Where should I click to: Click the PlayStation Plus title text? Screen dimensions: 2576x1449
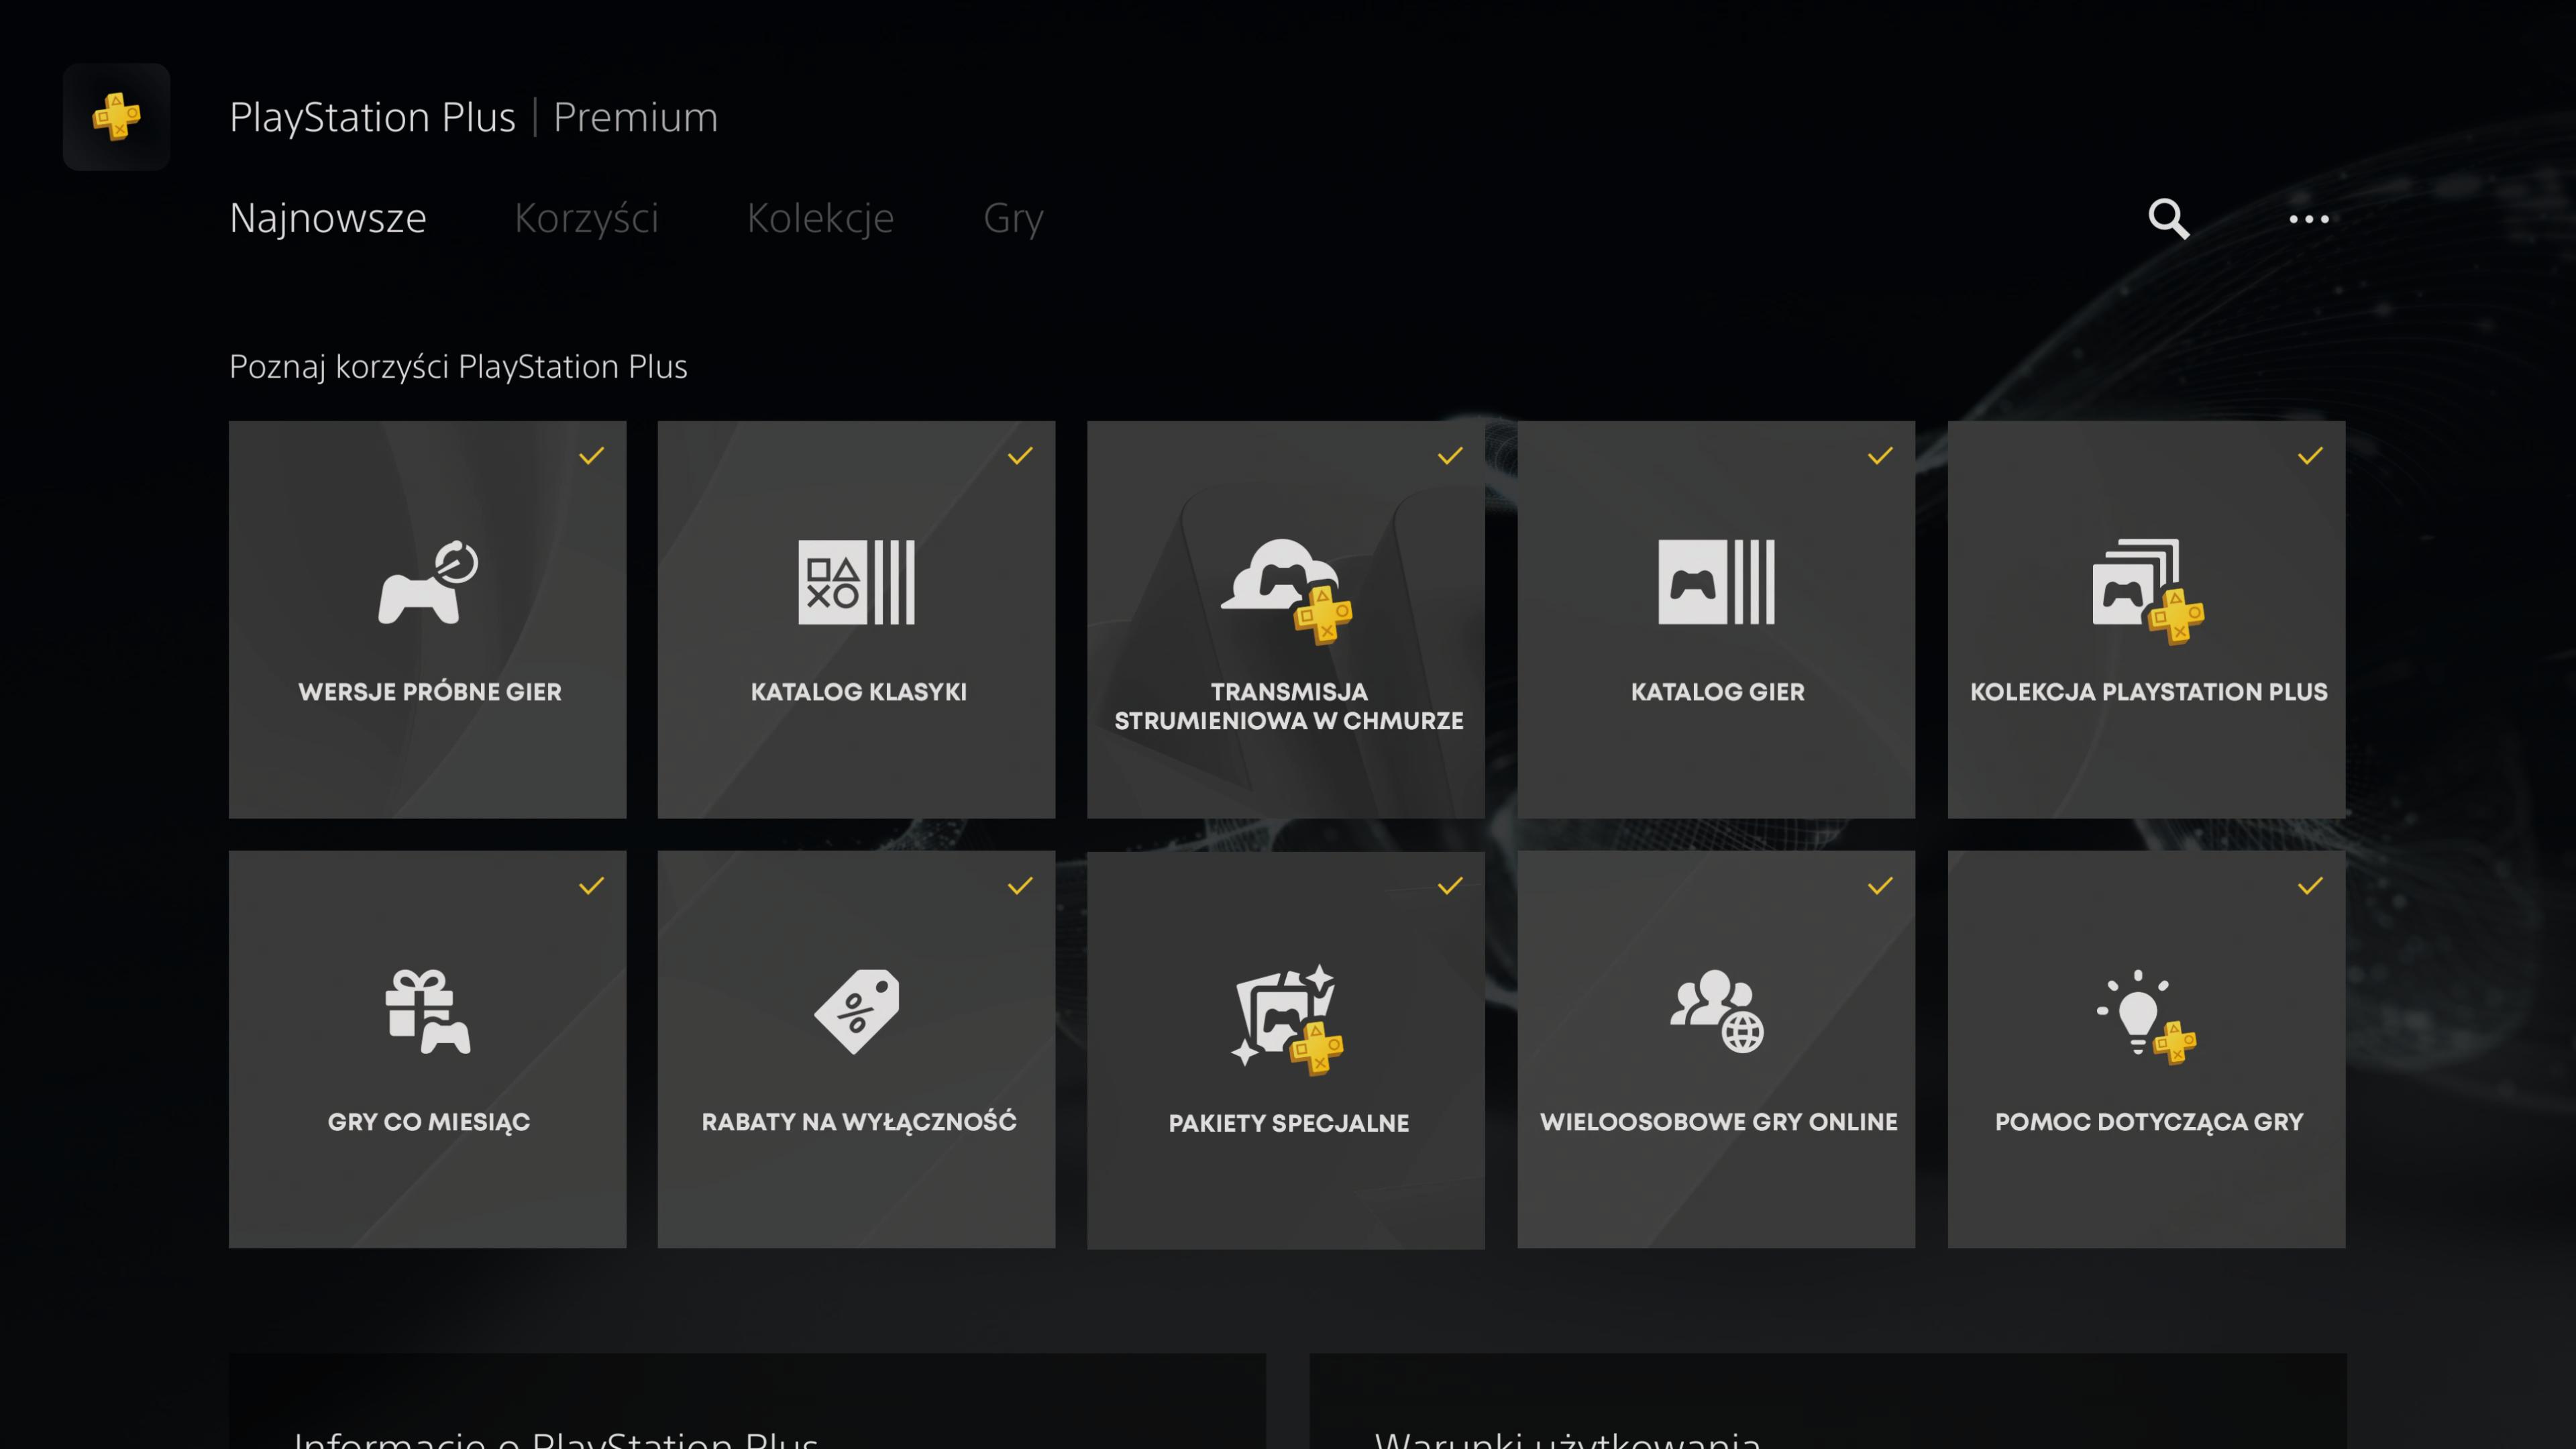tap(372, 117)
